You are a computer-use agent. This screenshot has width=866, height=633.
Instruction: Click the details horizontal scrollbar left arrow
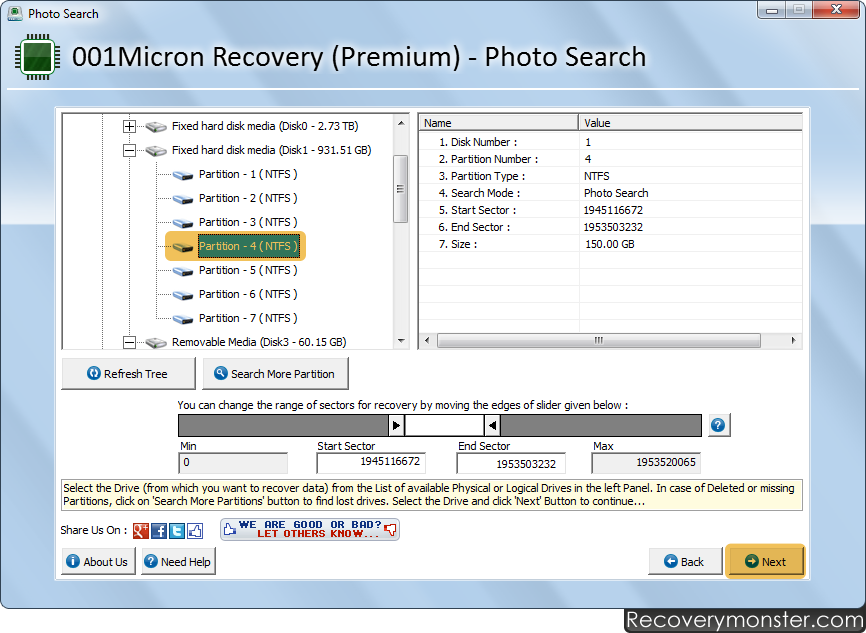pos(427,340)
